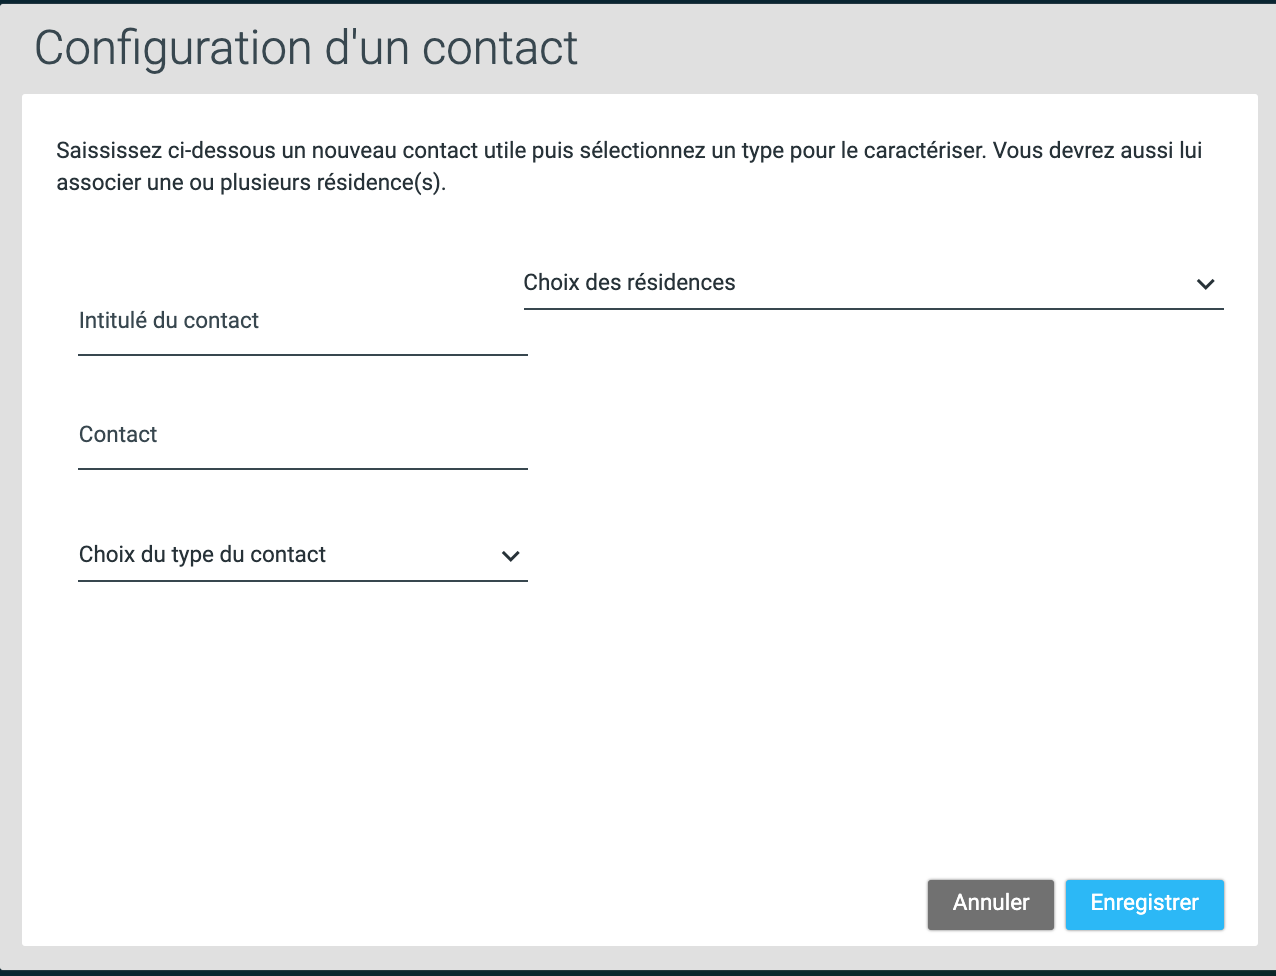This screenshot has width=1276, height=976.
Task: Click the chevron arrow beside Choix des résidences
Action: pyautogui.click(x=1205, y=284)
